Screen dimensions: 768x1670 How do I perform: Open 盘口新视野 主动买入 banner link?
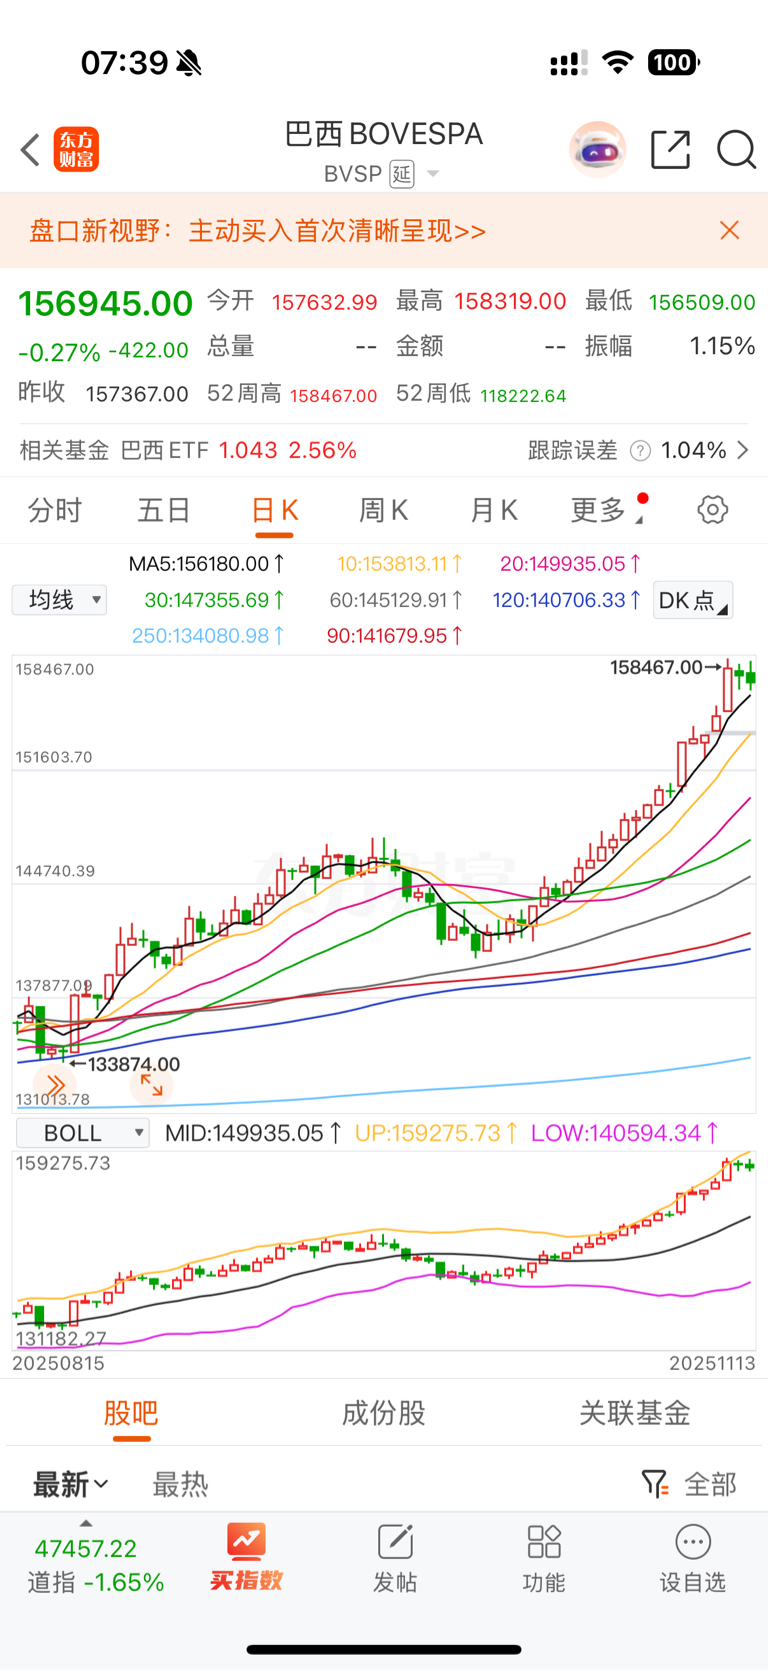pyautogui.click(x=257, y=231)
